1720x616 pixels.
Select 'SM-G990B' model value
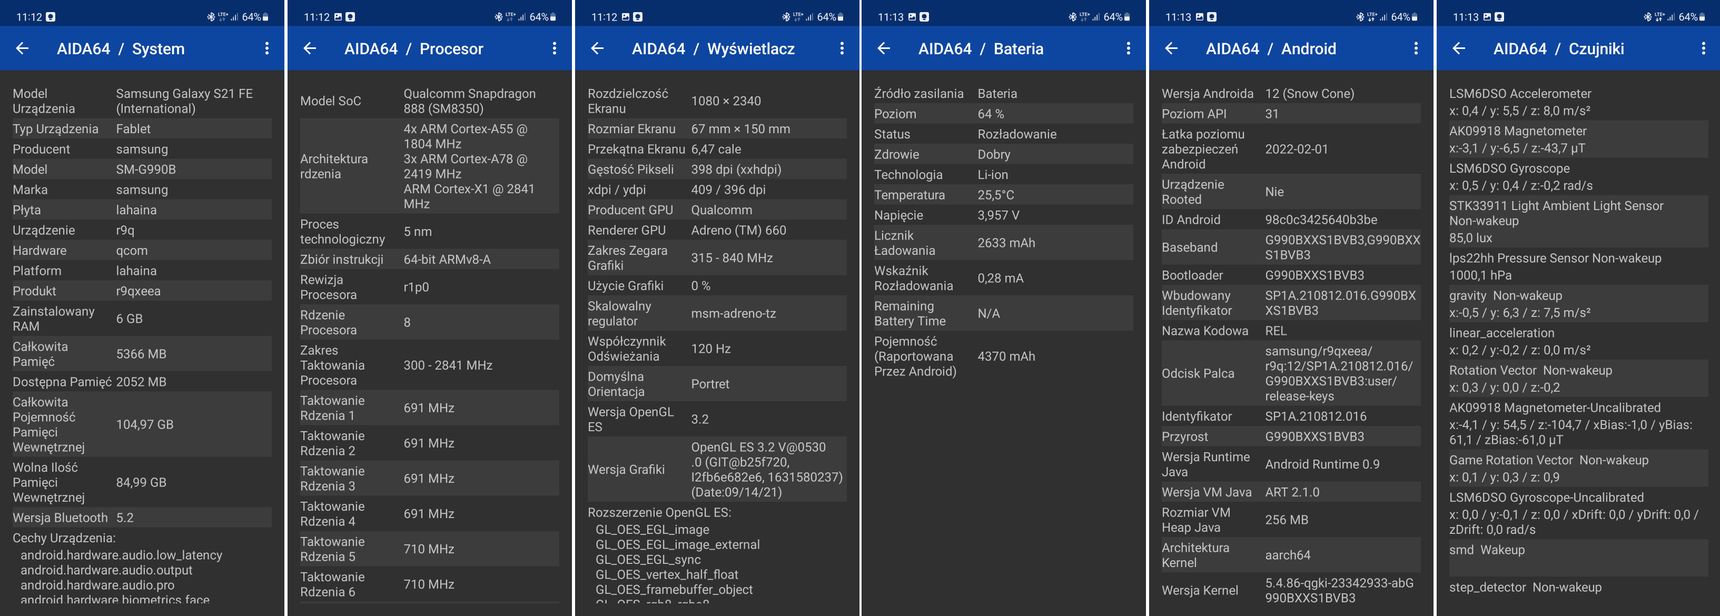pos(146,169)
